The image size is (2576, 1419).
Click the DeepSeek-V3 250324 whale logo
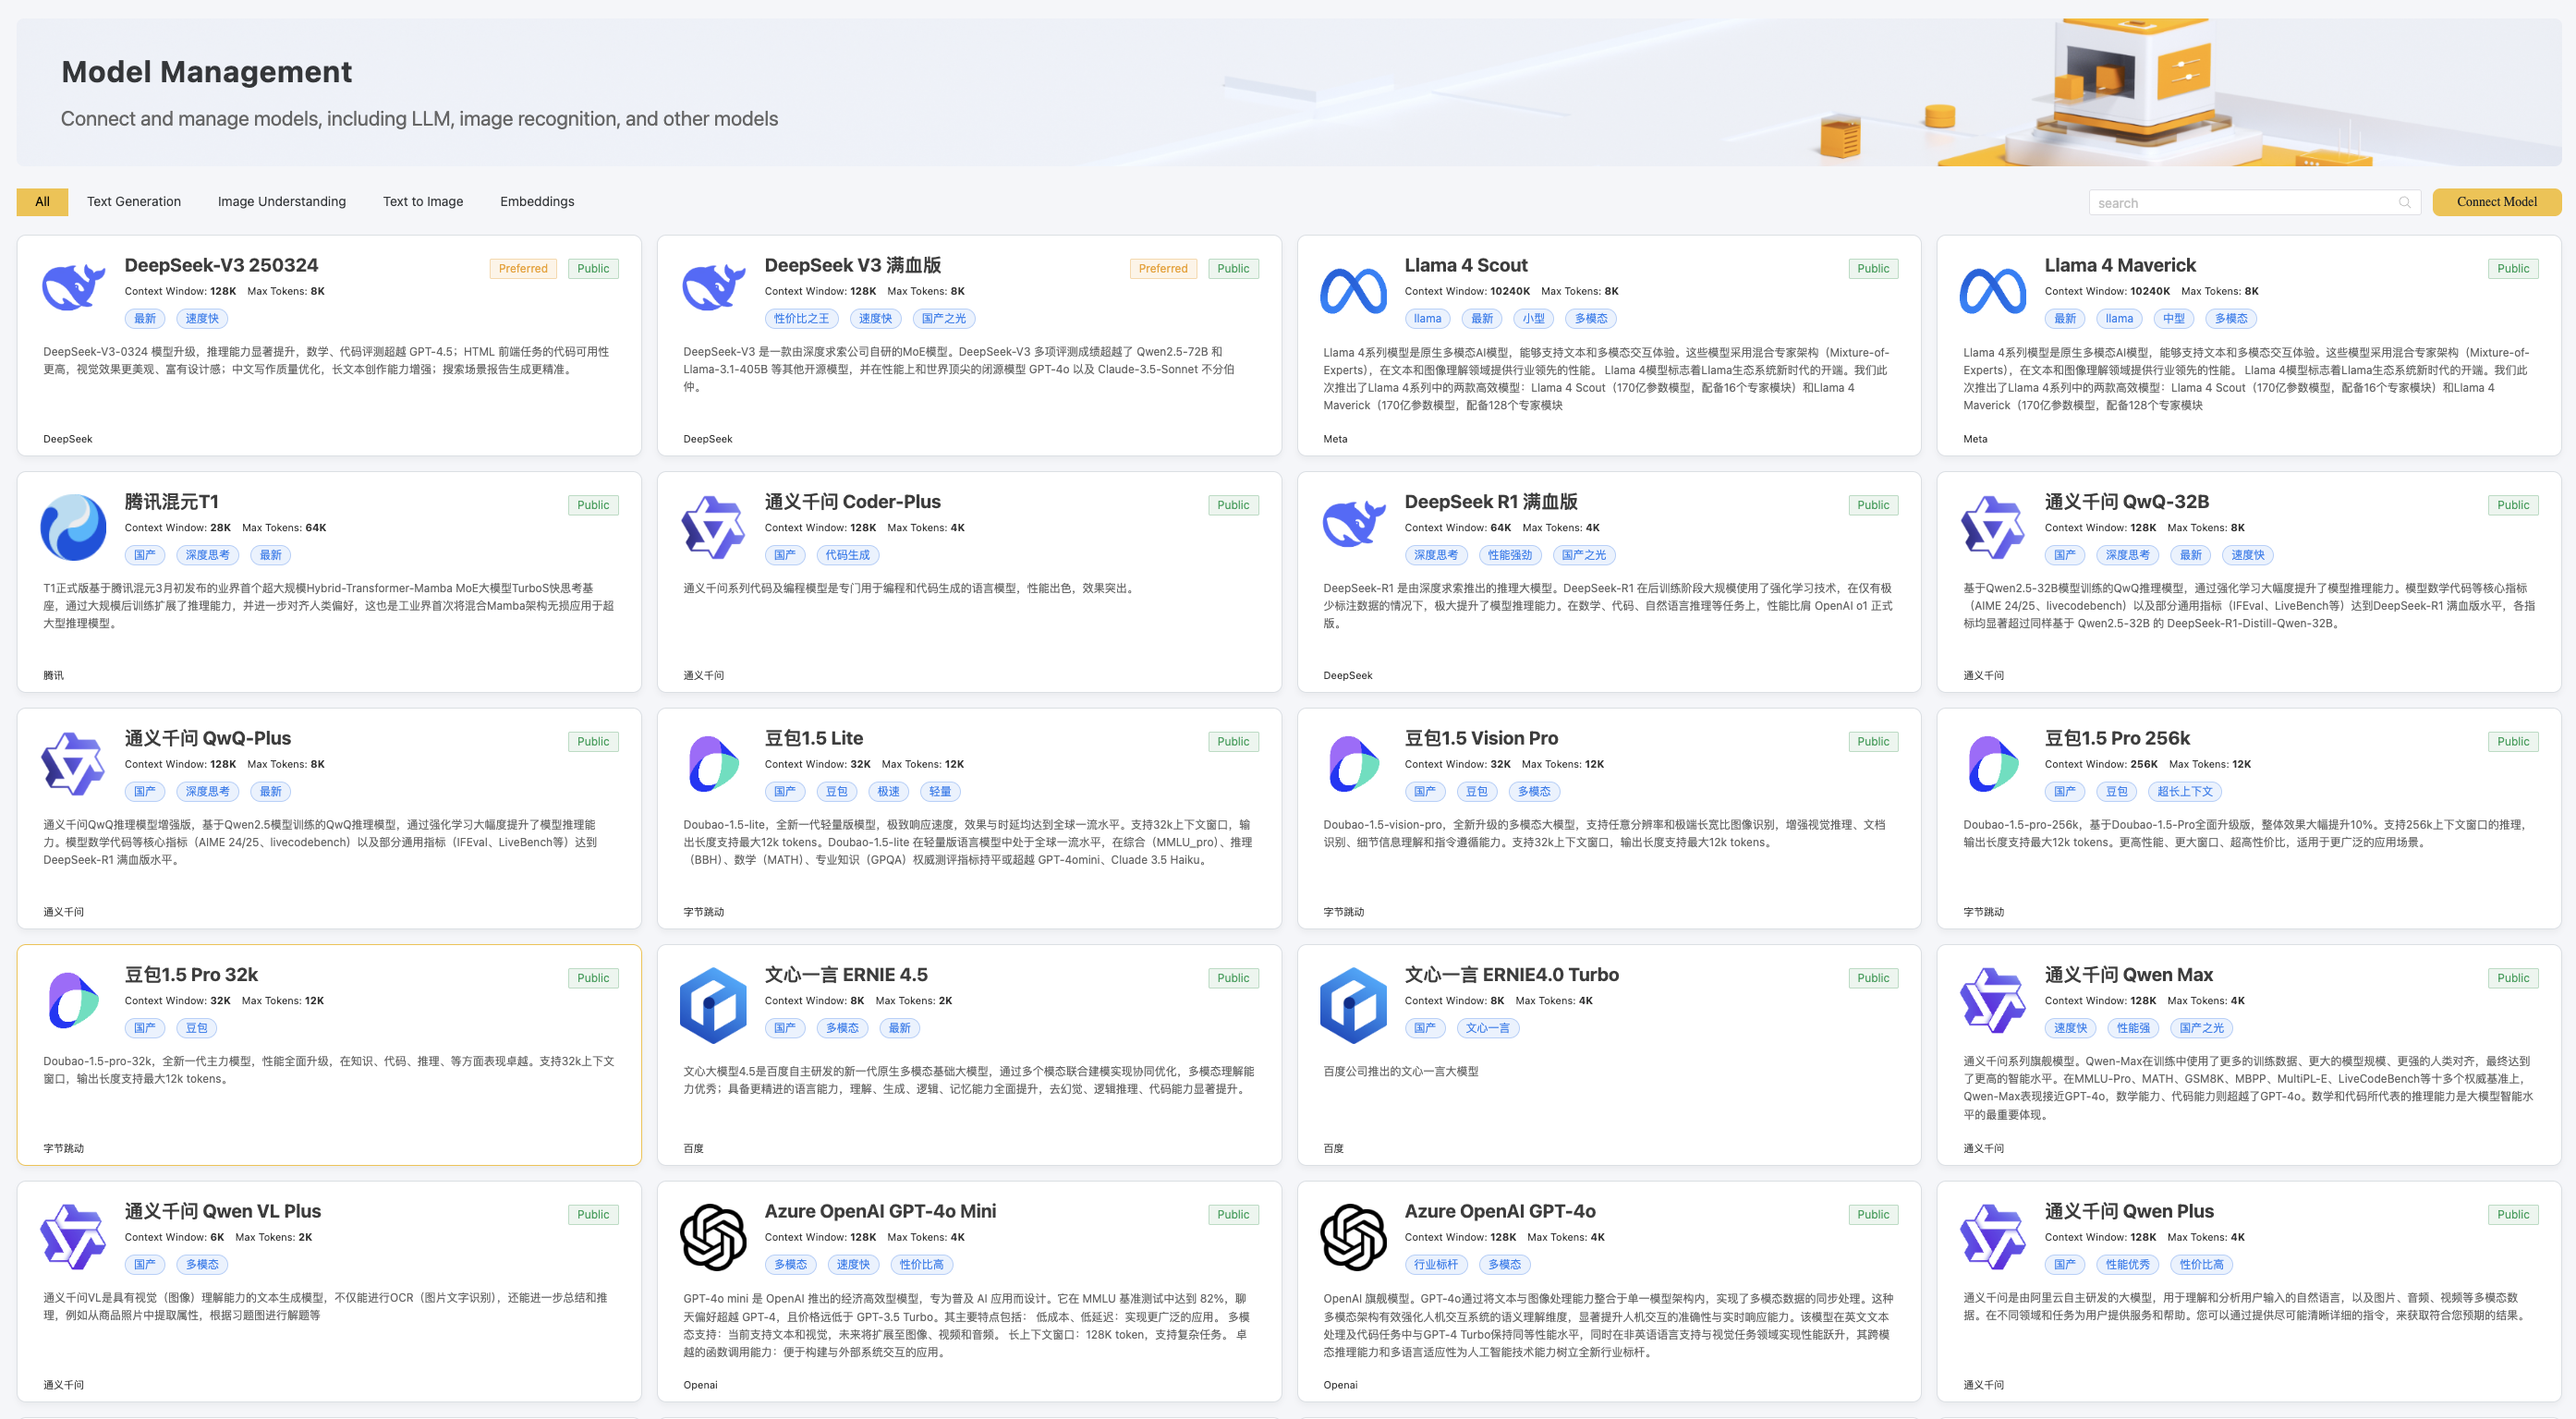pyautogui.click(x=73, y=289)
